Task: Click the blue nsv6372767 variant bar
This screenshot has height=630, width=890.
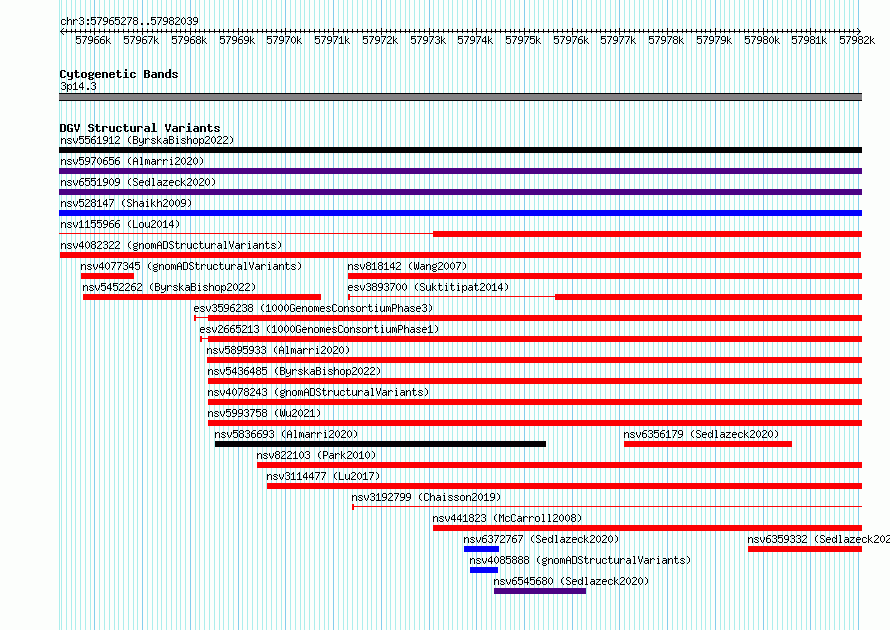Action: [481, 549]
